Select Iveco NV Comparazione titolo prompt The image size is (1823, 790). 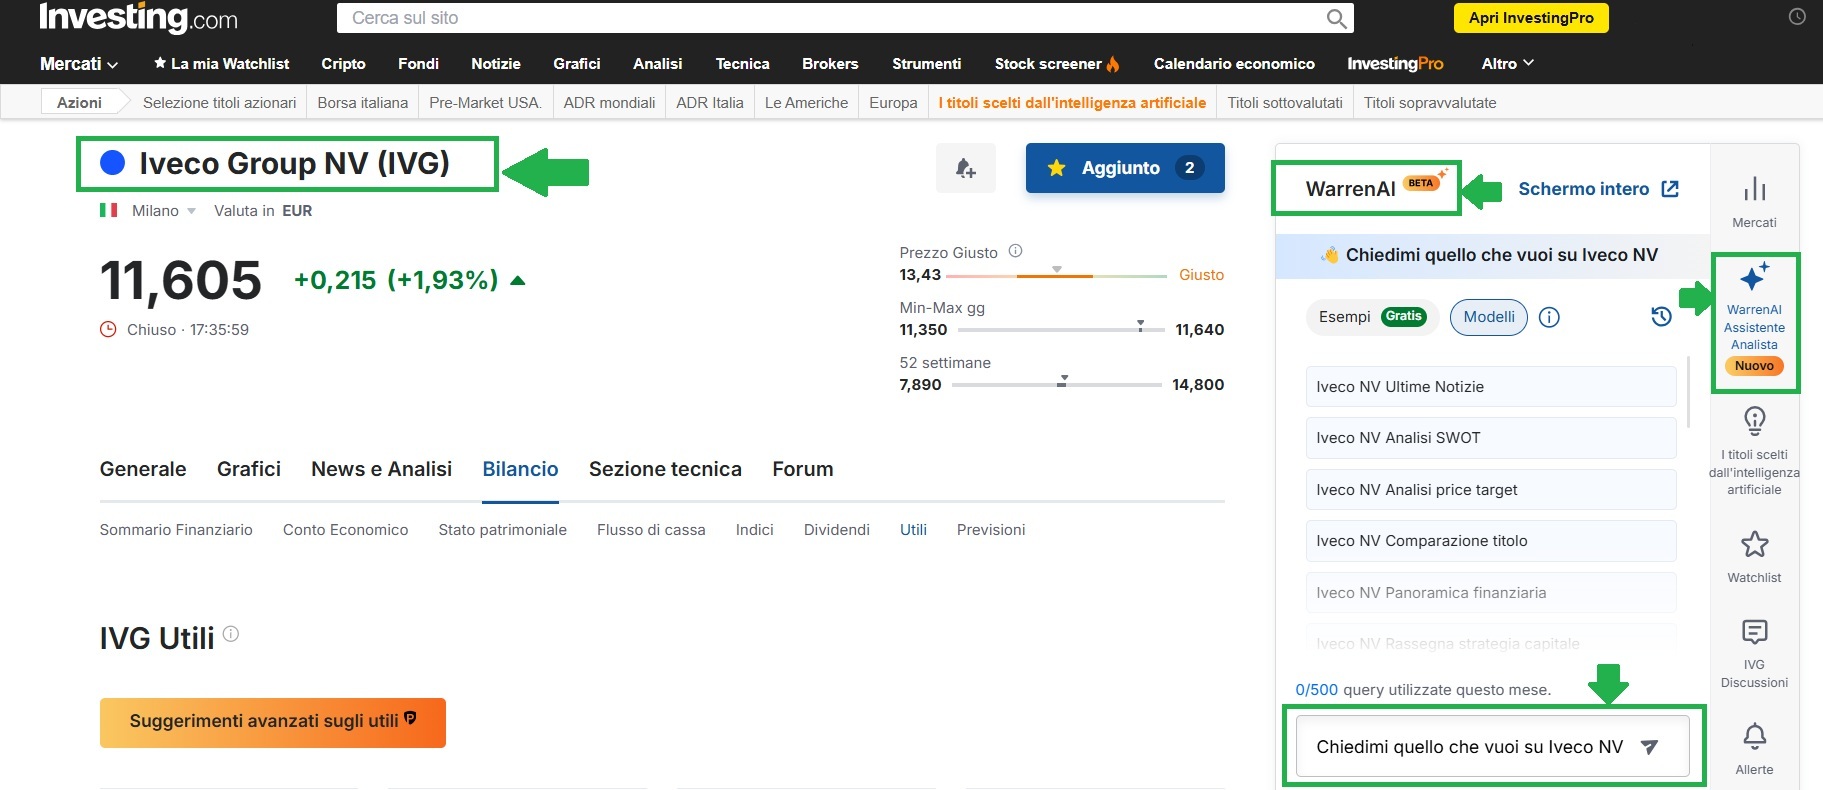click(1491, 541)
